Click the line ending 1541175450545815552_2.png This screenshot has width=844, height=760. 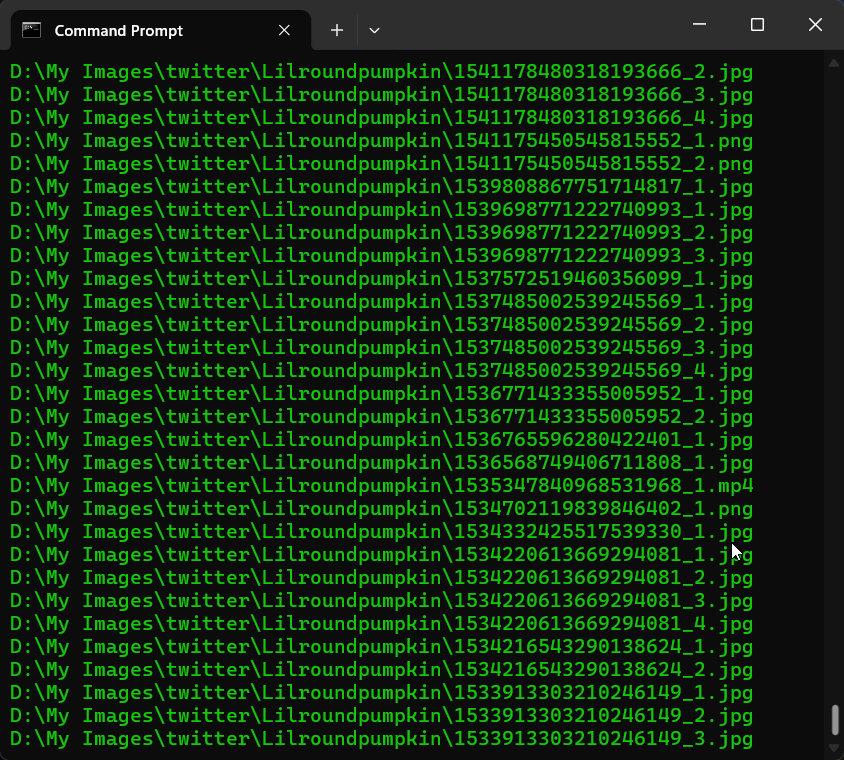[381, 164]
